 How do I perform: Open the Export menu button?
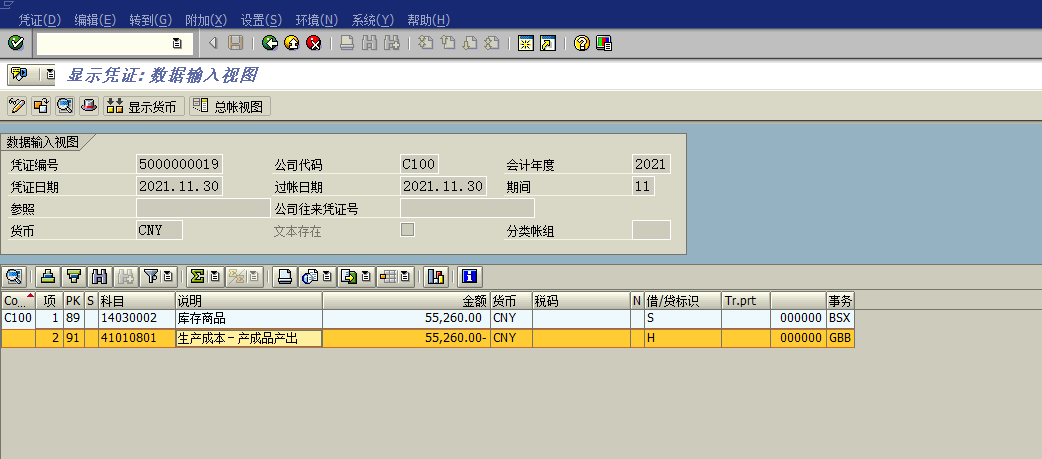click(x=356, y=276)
